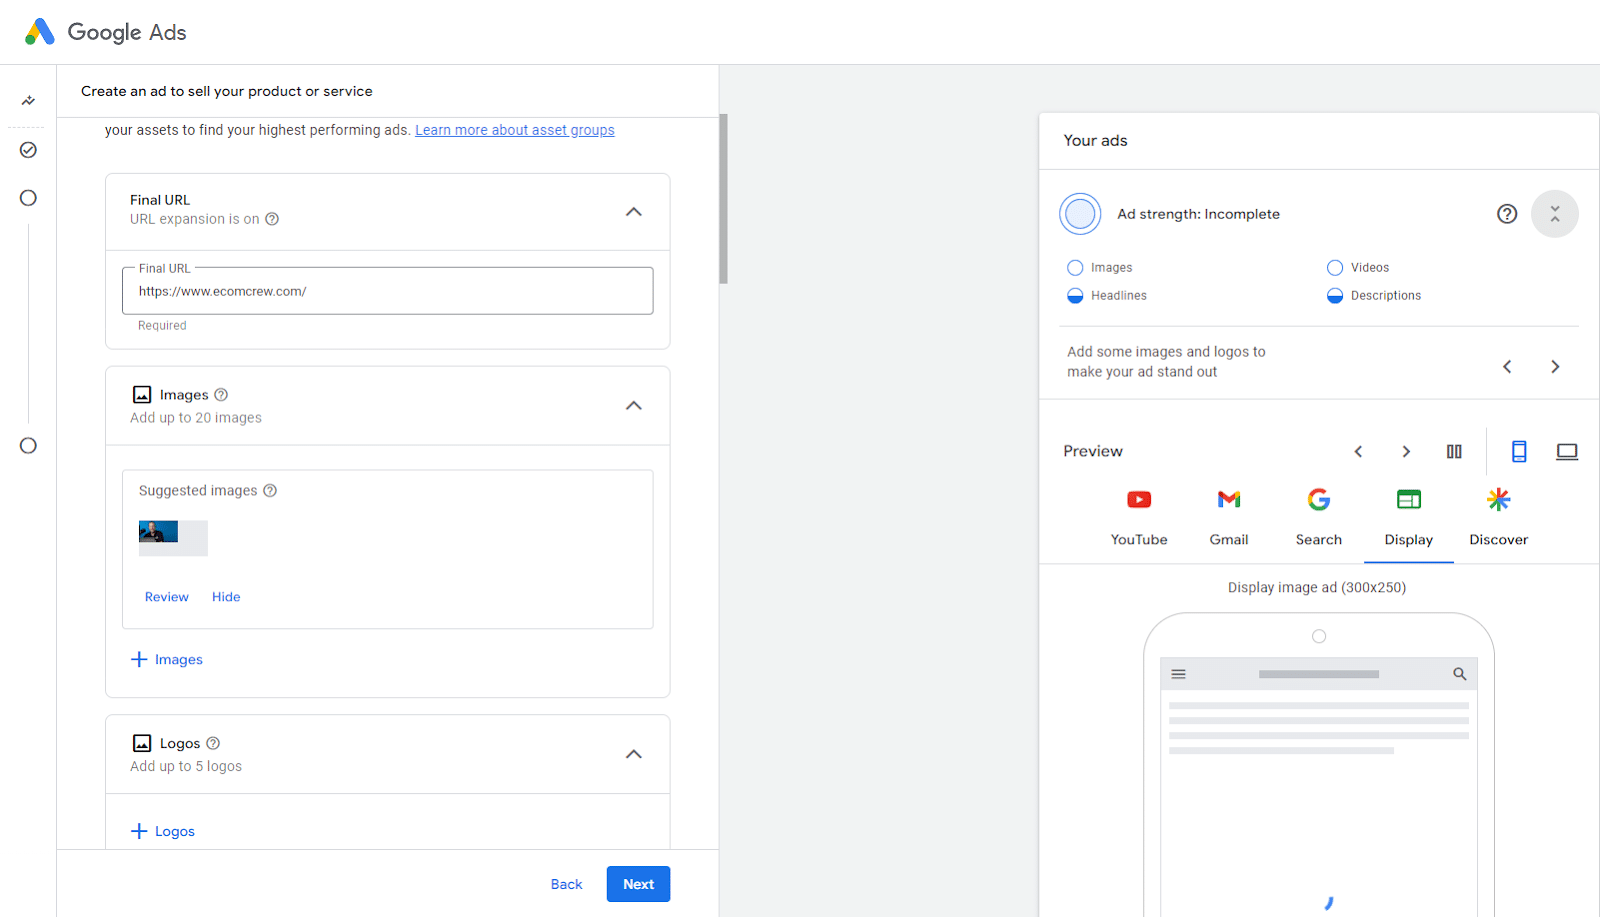Select the Images asset status indicator

tap(1075, 268)
